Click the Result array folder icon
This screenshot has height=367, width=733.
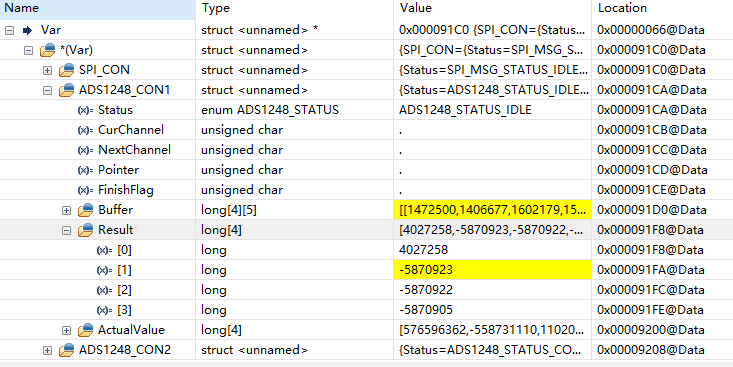click(86, 230)
